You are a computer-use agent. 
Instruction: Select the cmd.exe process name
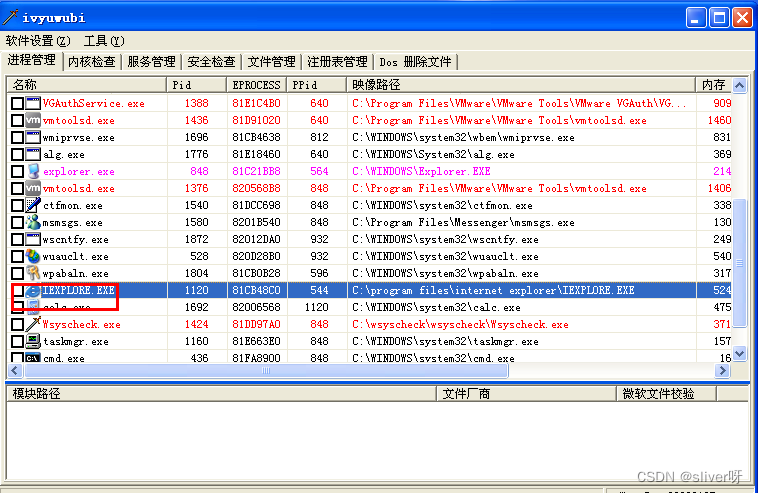coord(64,358)
